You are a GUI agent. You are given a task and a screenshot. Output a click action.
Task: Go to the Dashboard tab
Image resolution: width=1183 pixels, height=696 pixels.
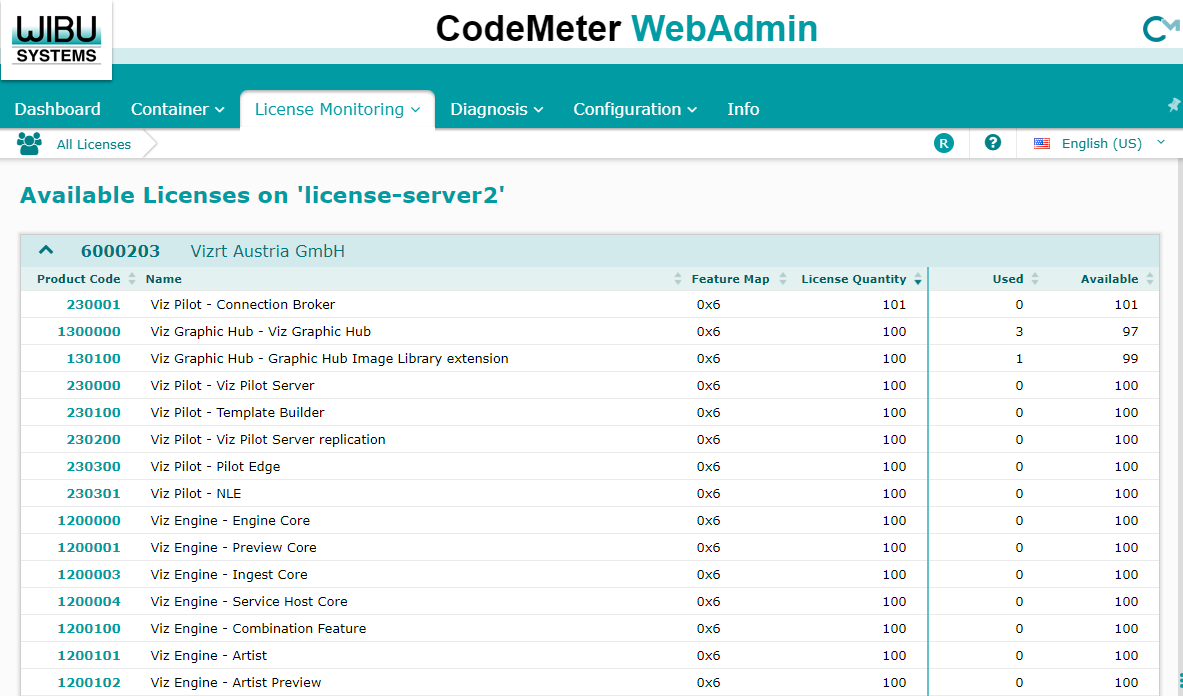point(57,110)
